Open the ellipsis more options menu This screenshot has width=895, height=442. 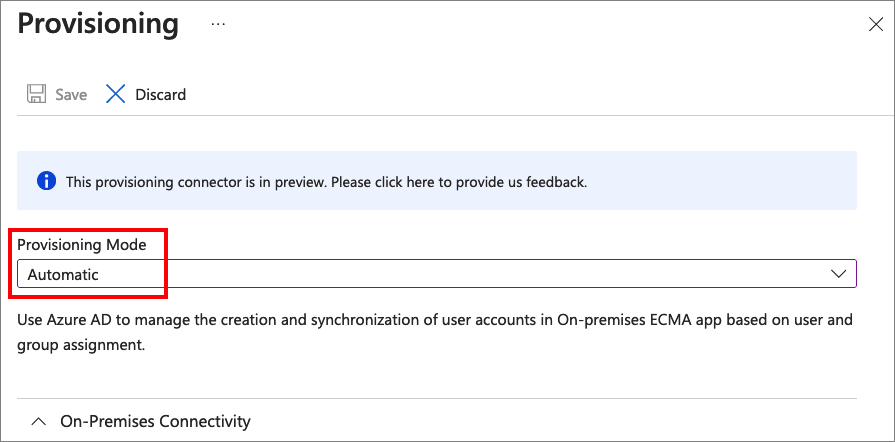pos(218,24)
